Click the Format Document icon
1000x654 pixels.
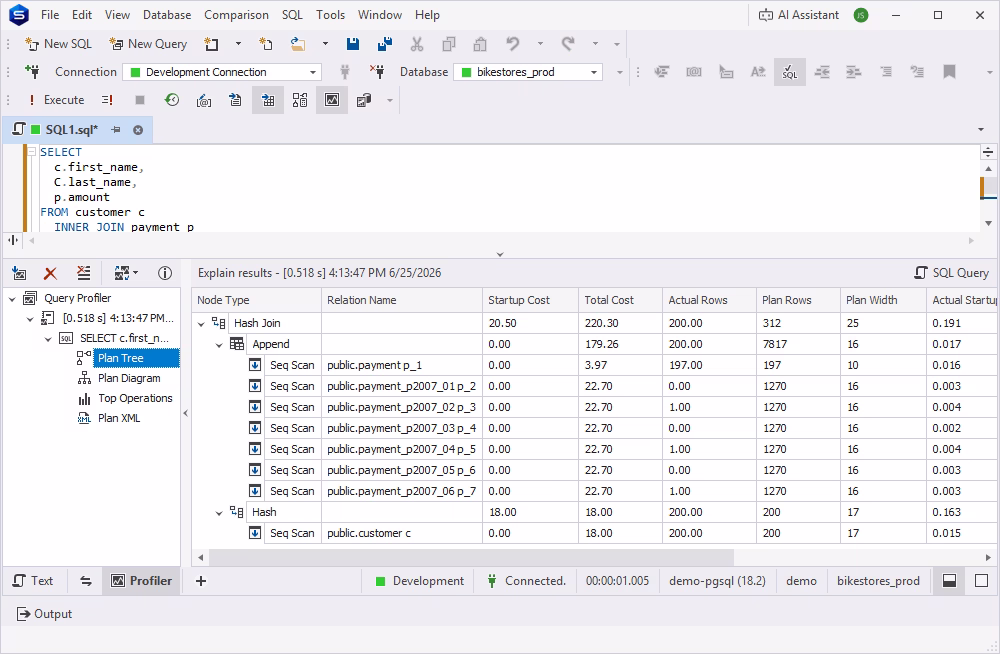point(662,71)
